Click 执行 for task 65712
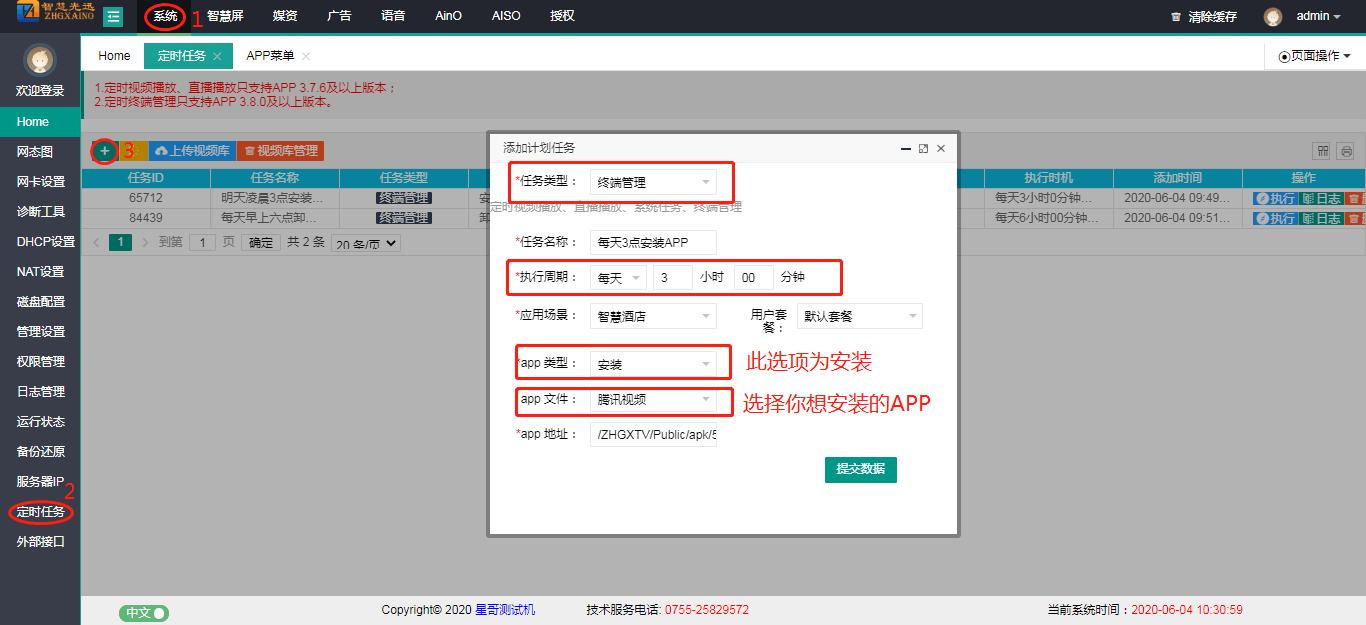The width and height of the screenshot is (1366, 625). point(1275,198)
